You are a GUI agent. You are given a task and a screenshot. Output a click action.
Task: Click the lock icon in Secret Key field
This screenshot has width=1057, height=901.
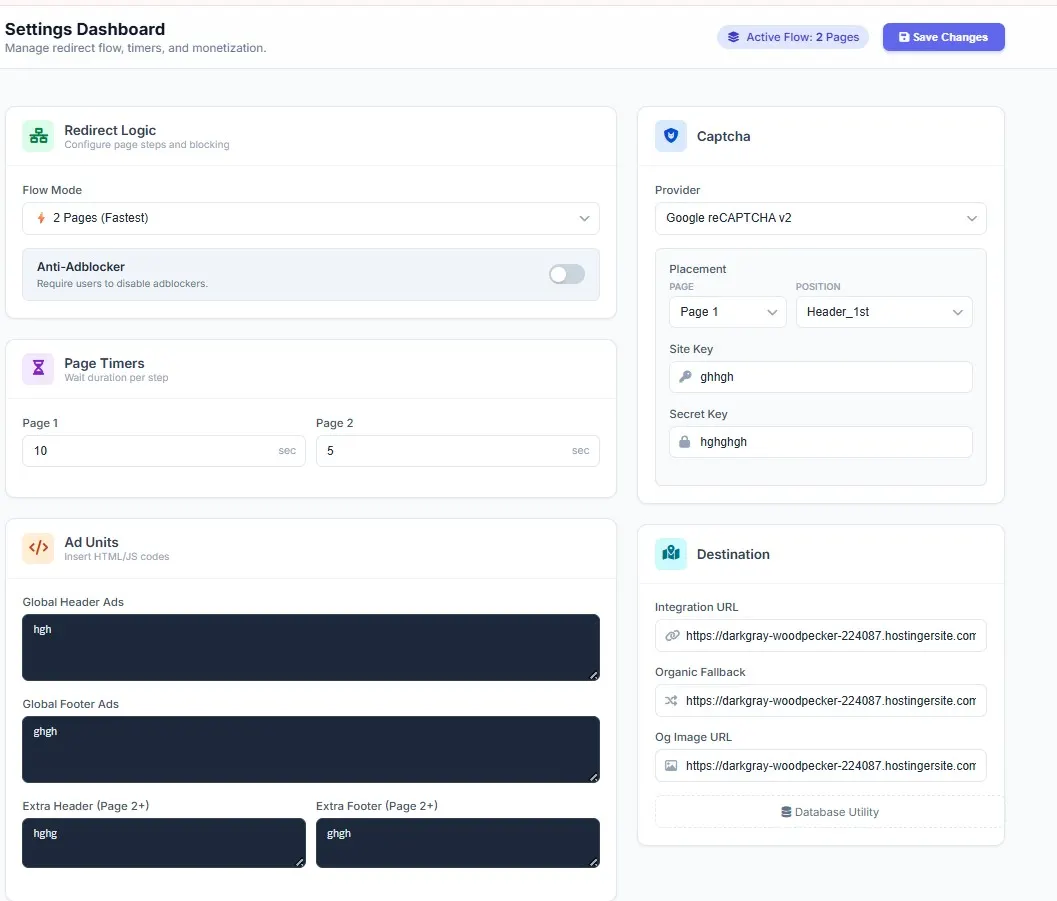pos(684,442)
